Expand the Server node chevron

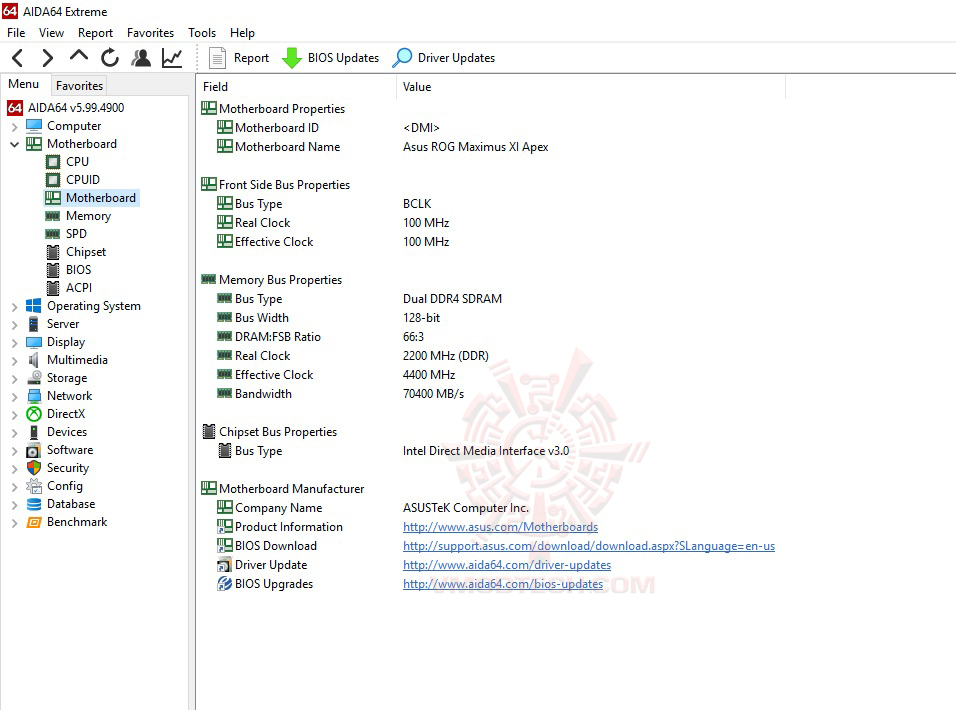pyautogui.click(x=15, y=325)
